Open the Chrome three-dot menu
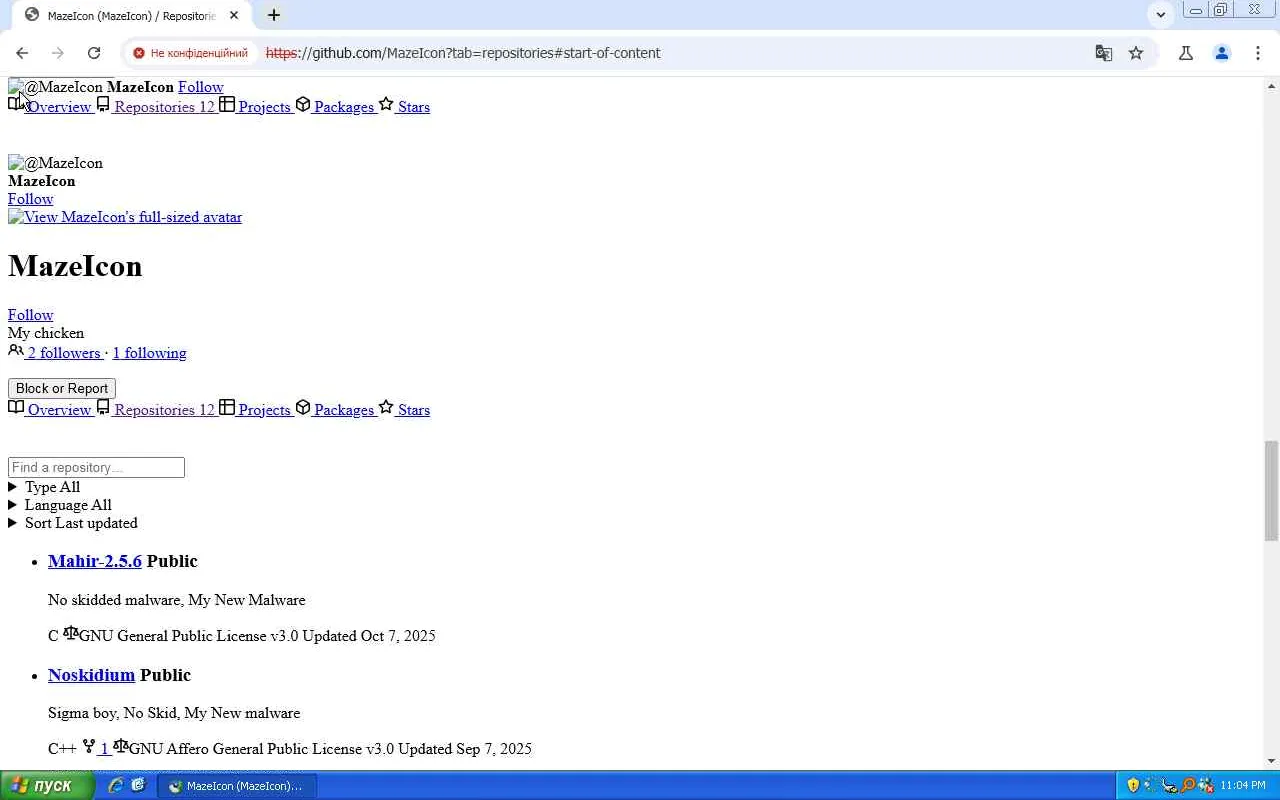The width and height of the screenshot is (1280, 800). click(1258, 53)
